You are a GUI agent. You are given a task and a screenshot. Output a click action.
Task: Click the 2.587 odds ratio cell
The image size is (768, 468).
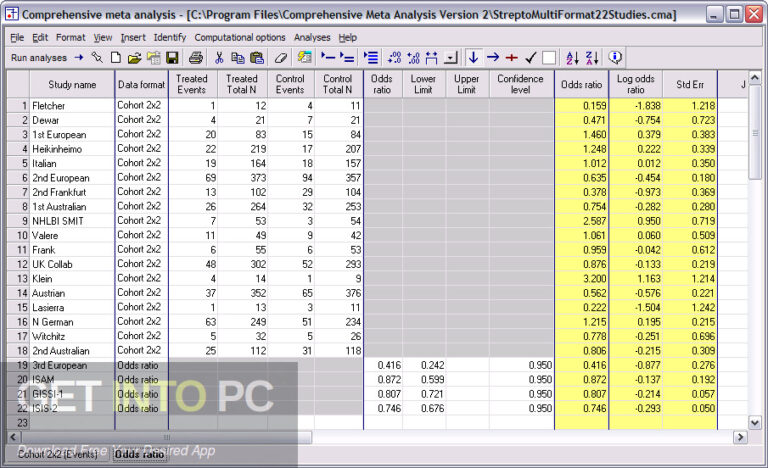(x=582, y=221)
